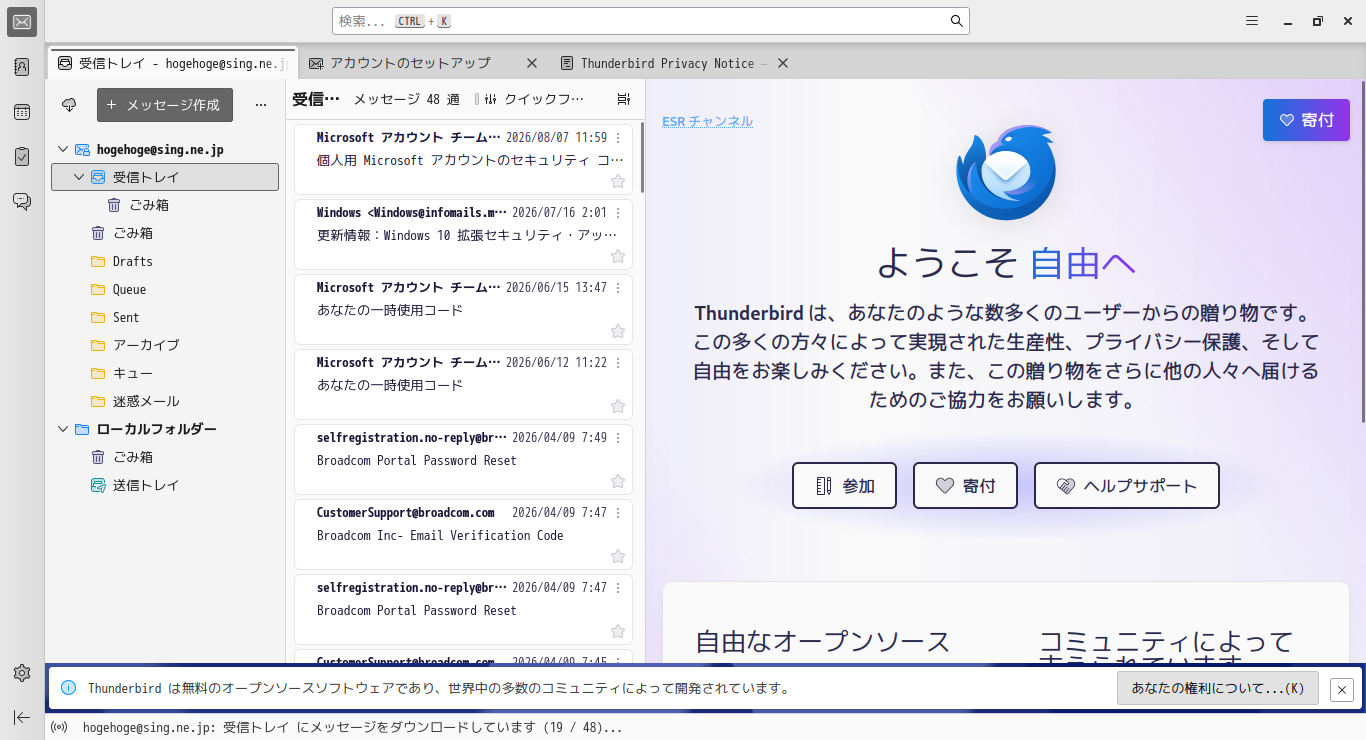1366x740 pixels.
Task: Open message list display options icon
Action: tap(624, 99)
